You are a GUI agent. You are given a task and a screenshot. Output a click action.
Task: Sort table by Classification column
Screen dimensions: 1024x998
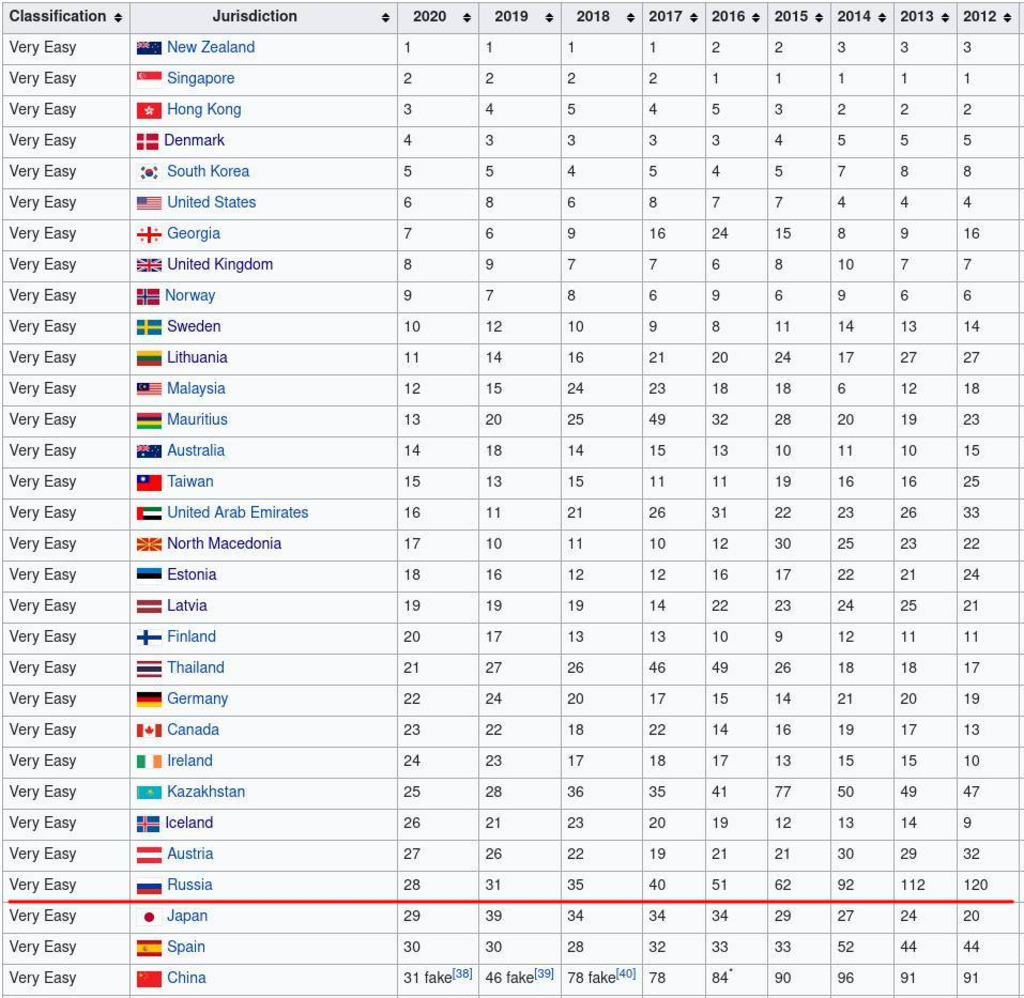66,17
